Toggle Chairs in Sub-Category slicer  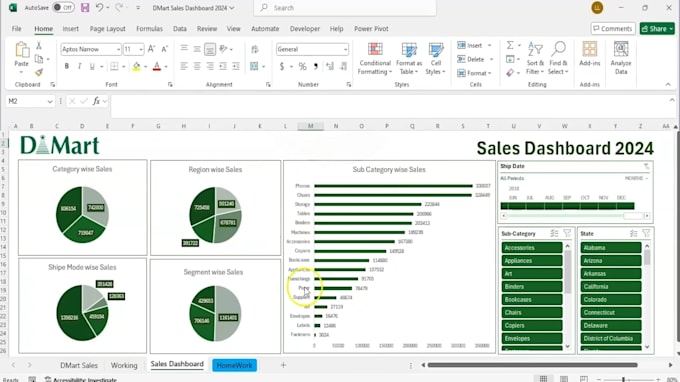coord(532,312)
